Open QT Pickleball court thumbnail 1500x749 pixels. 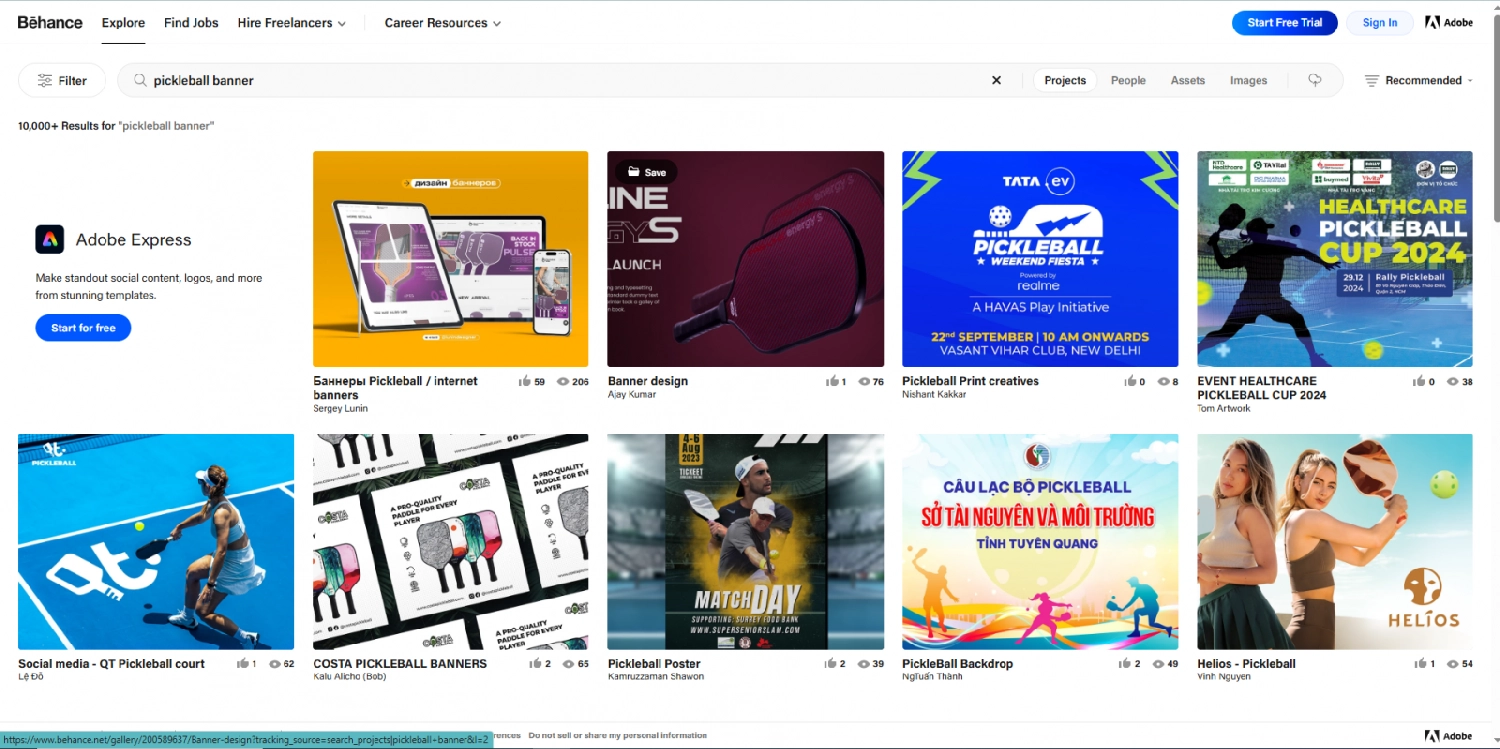156,542
